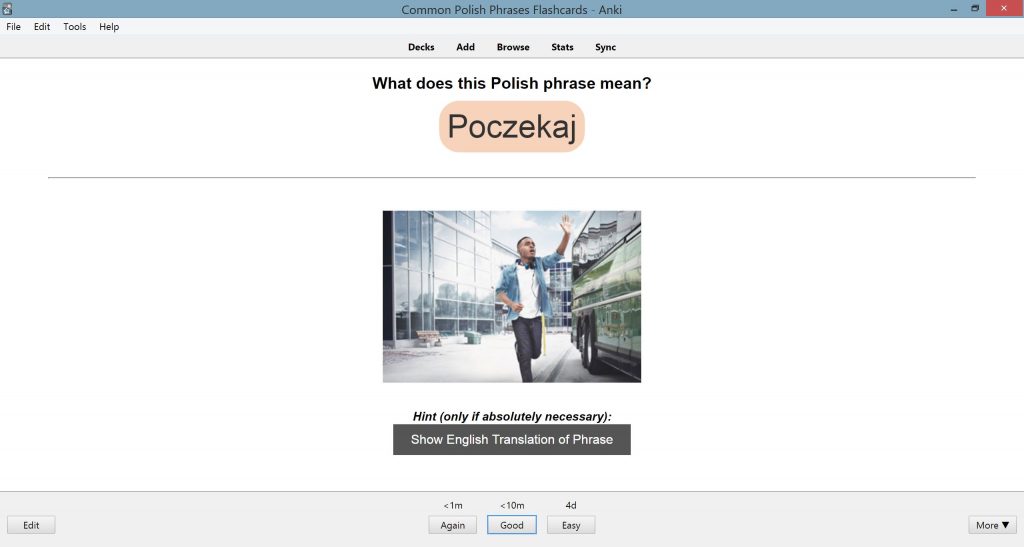Click the 4d interval label
Image resolution: width=1024 pixels, height=547 pixels.
tap(571, 505)
